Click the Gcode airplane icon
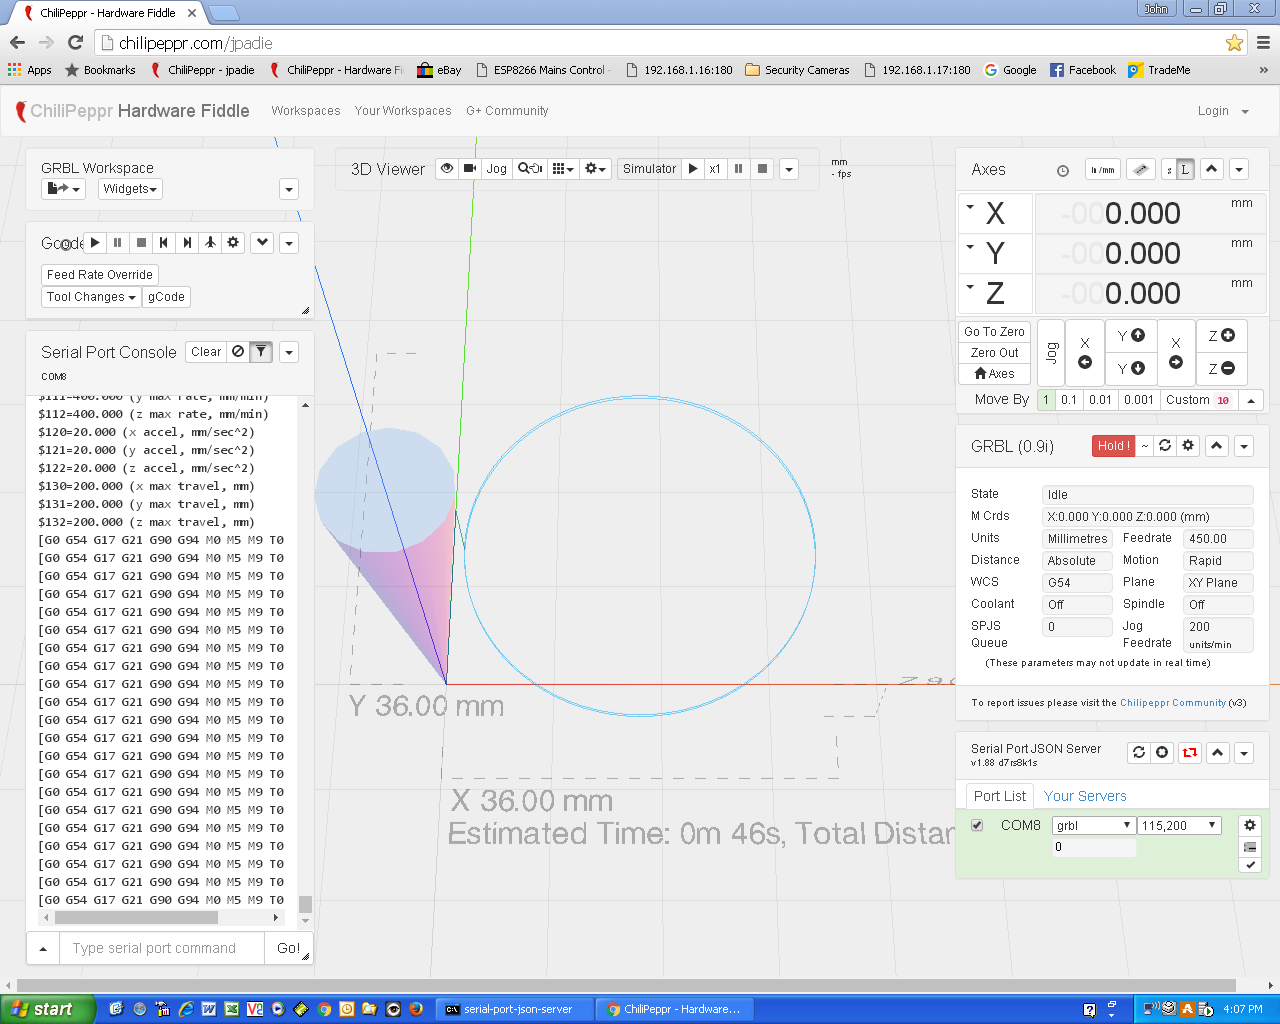The height and width of the screenshot is (1024, 1280). (x=210, y=243)
